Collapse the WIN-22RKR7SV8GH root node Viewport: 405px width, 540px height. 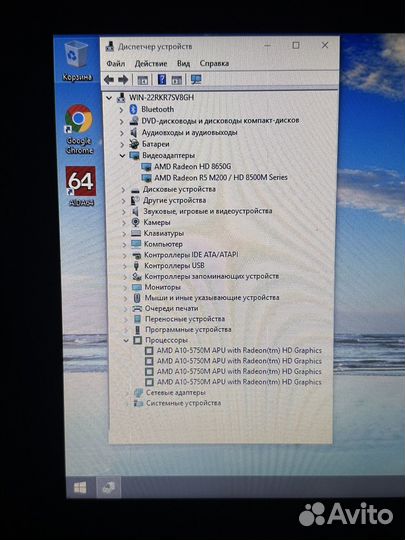coord(109,98)
